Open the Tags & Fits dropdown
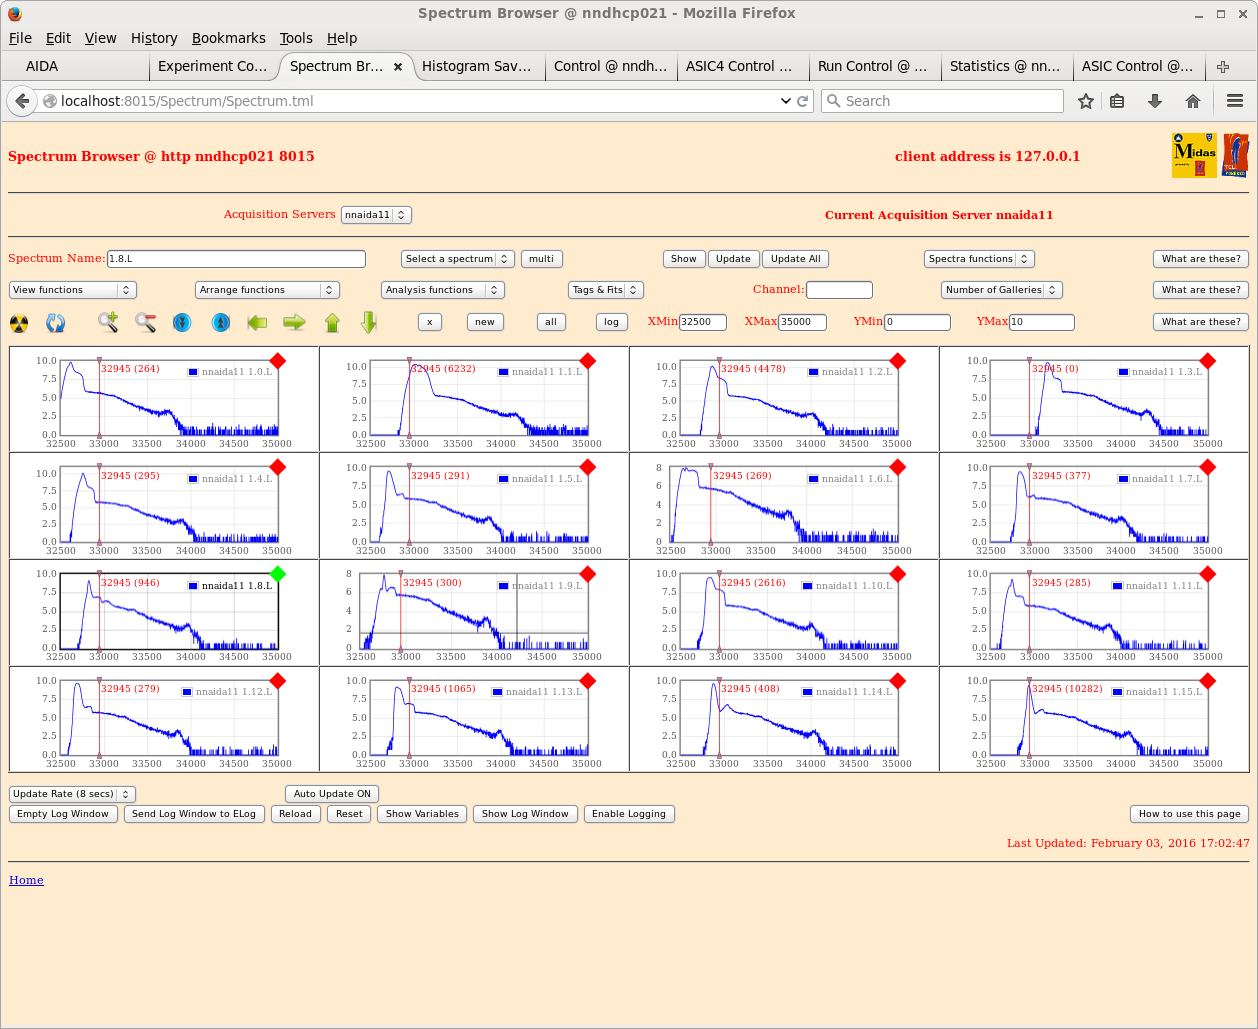1258x1029 pixels. pyautogui.click(x=606, y=290)
